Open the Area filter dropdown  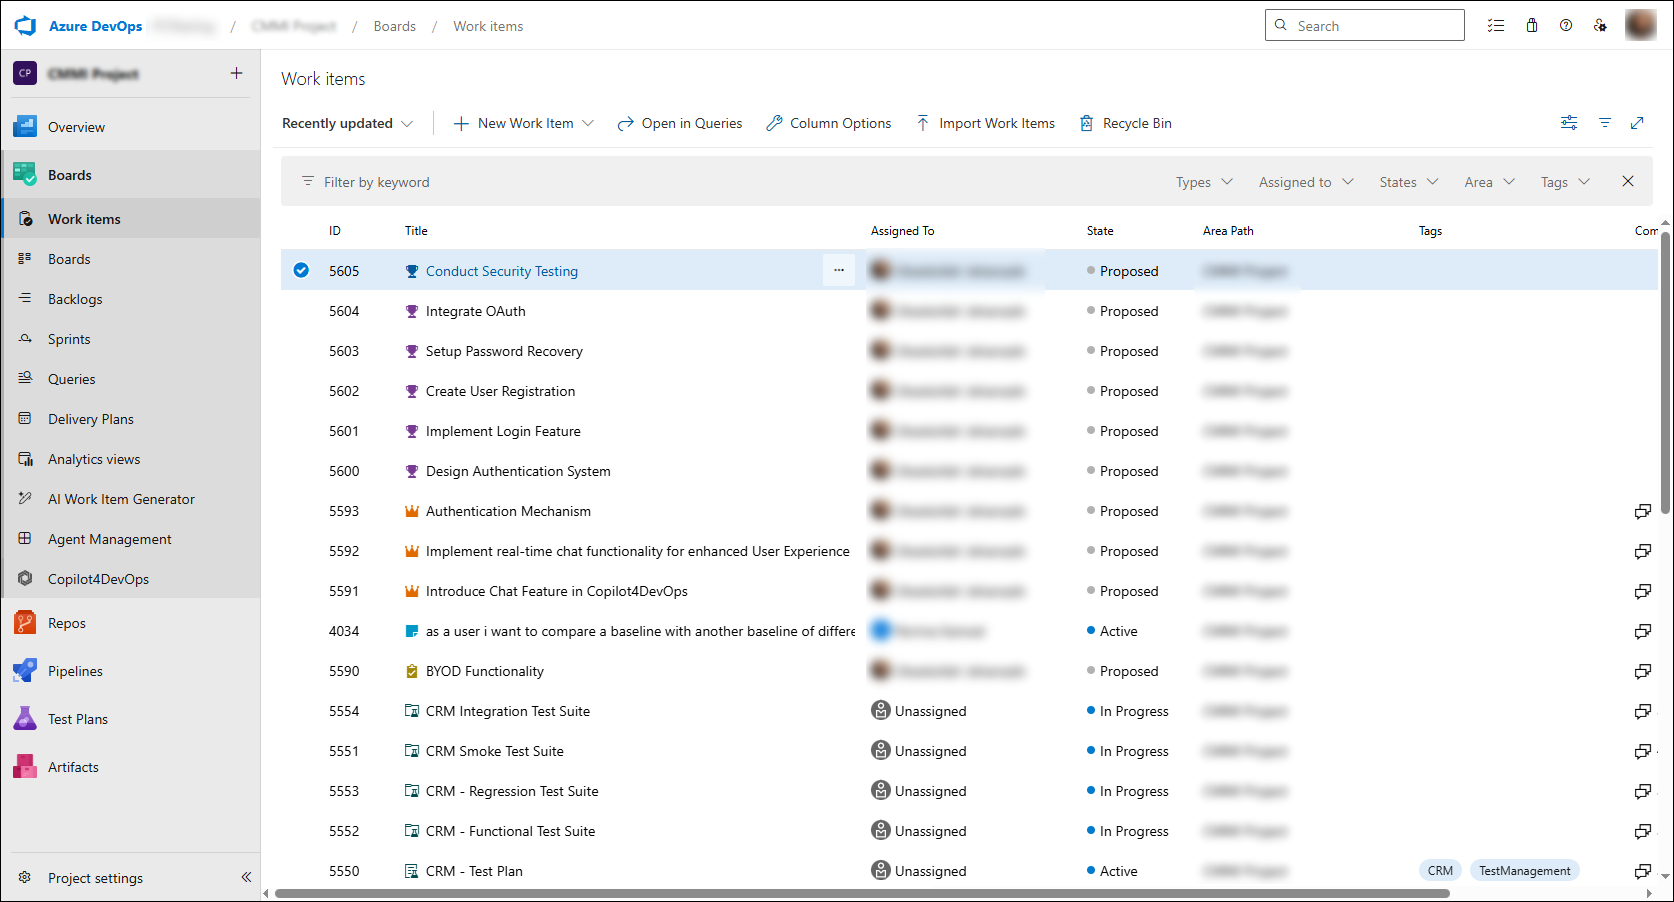(1489, 182)
